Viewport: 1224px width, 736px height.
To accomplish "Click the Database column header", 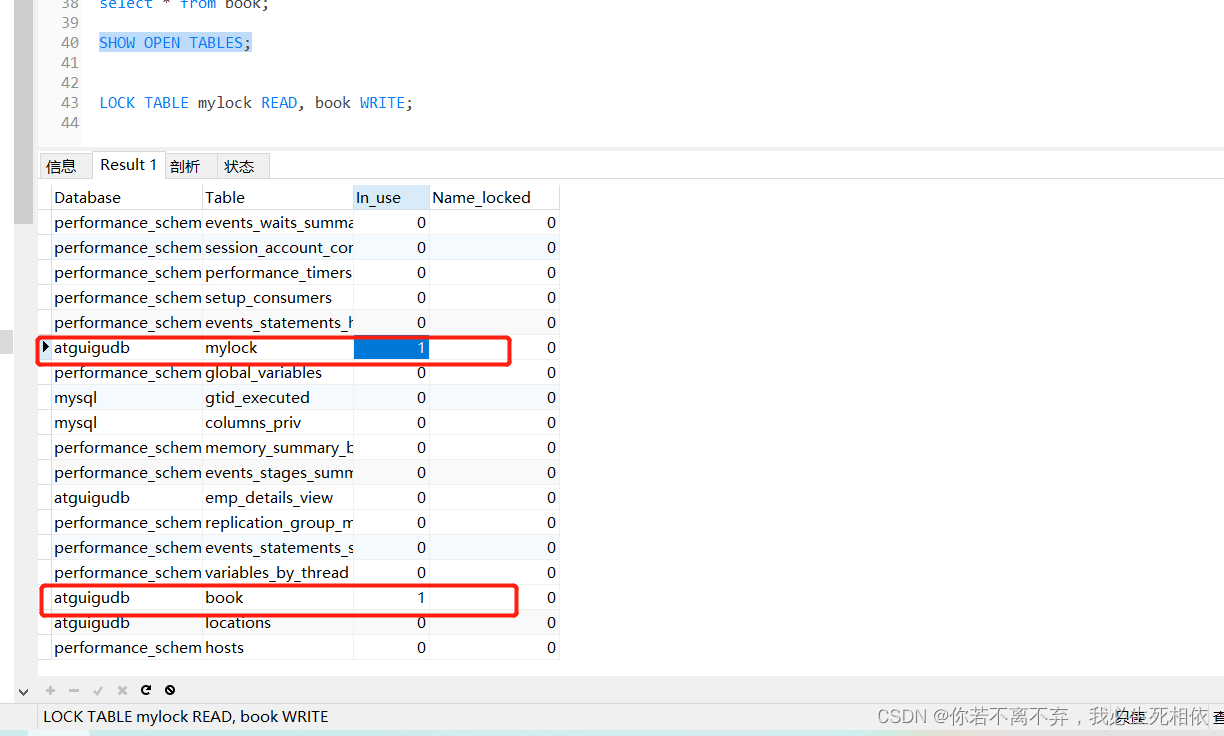I will [x=127, y=197].
